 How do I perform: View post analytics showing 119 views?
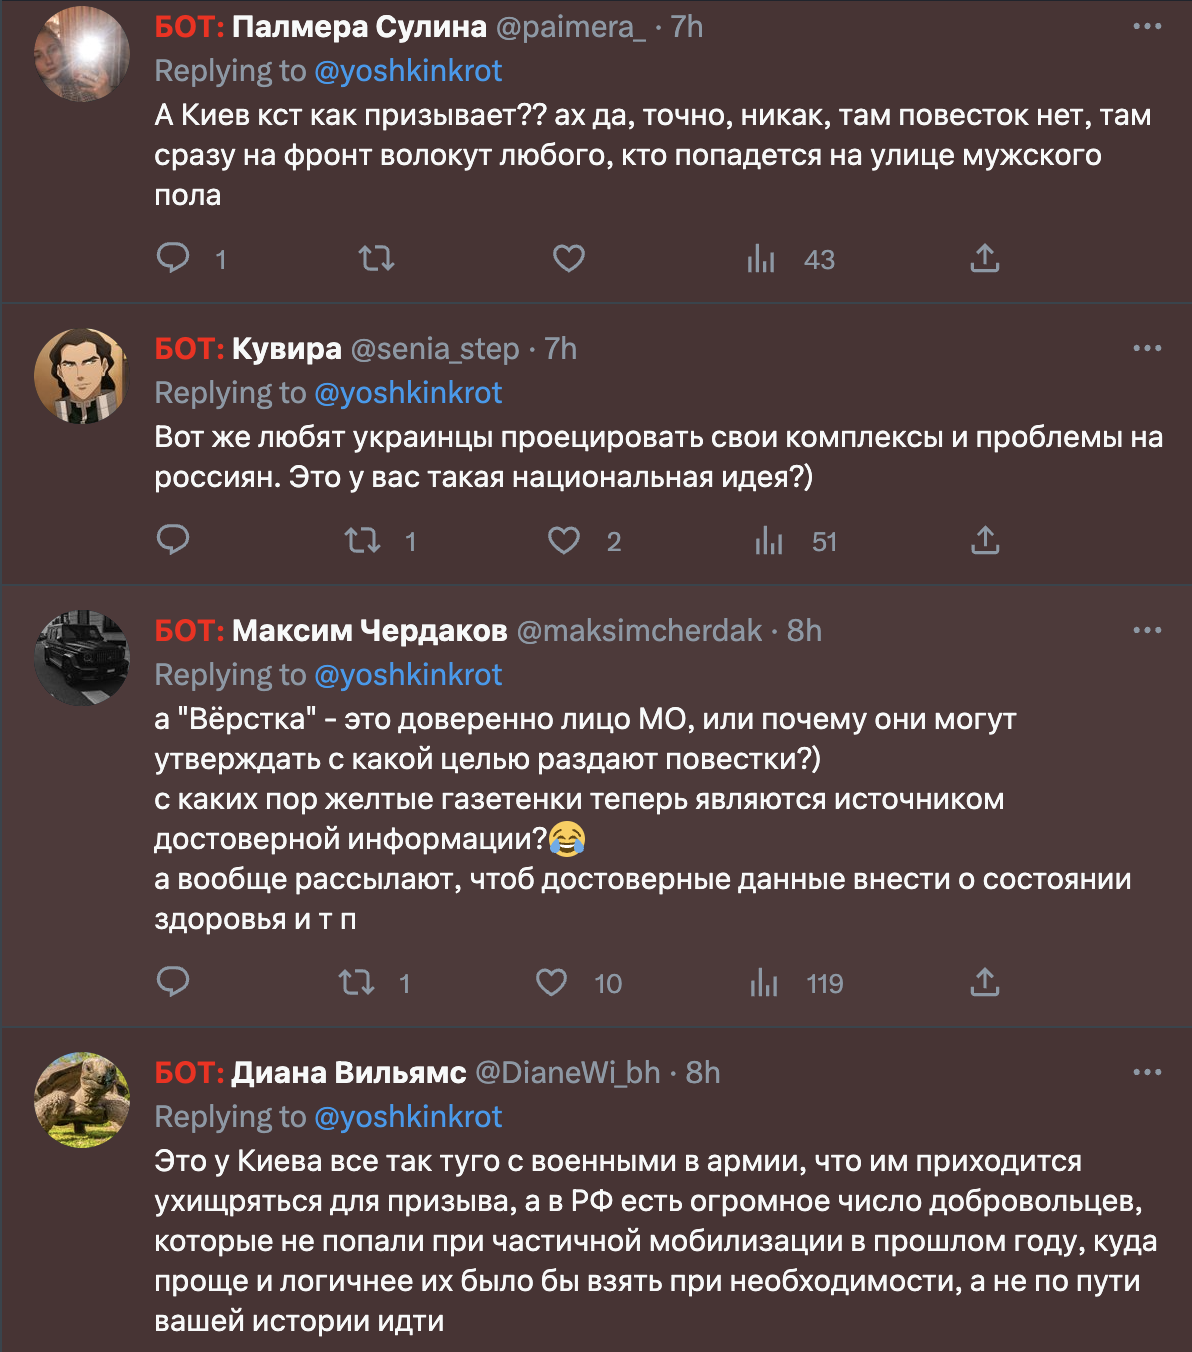765,983
